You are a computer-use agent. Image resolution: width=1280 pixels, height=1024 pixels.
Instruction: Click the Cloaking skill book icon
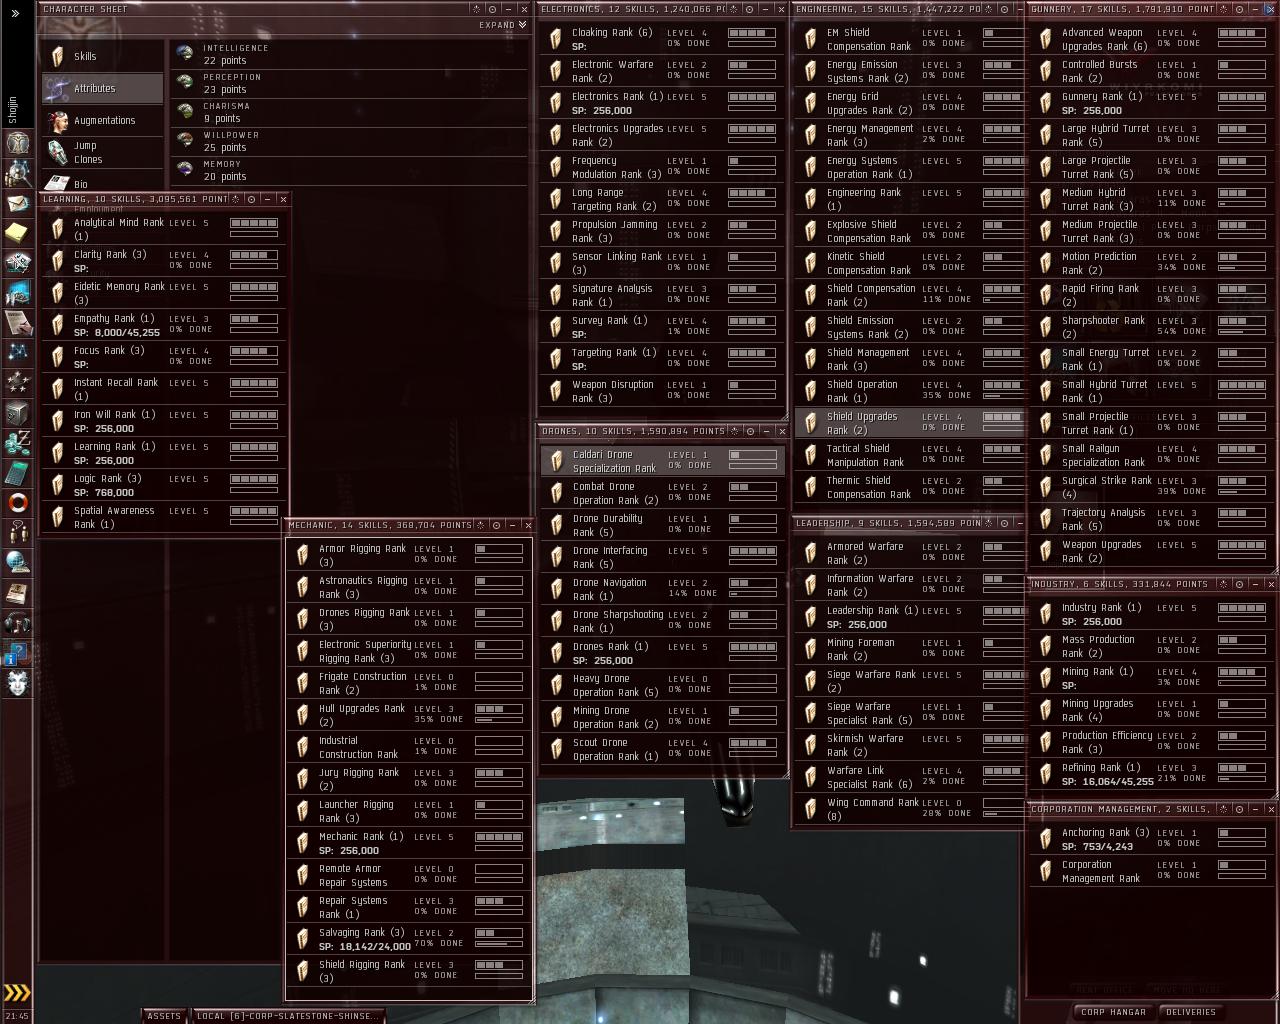[556, 39]
